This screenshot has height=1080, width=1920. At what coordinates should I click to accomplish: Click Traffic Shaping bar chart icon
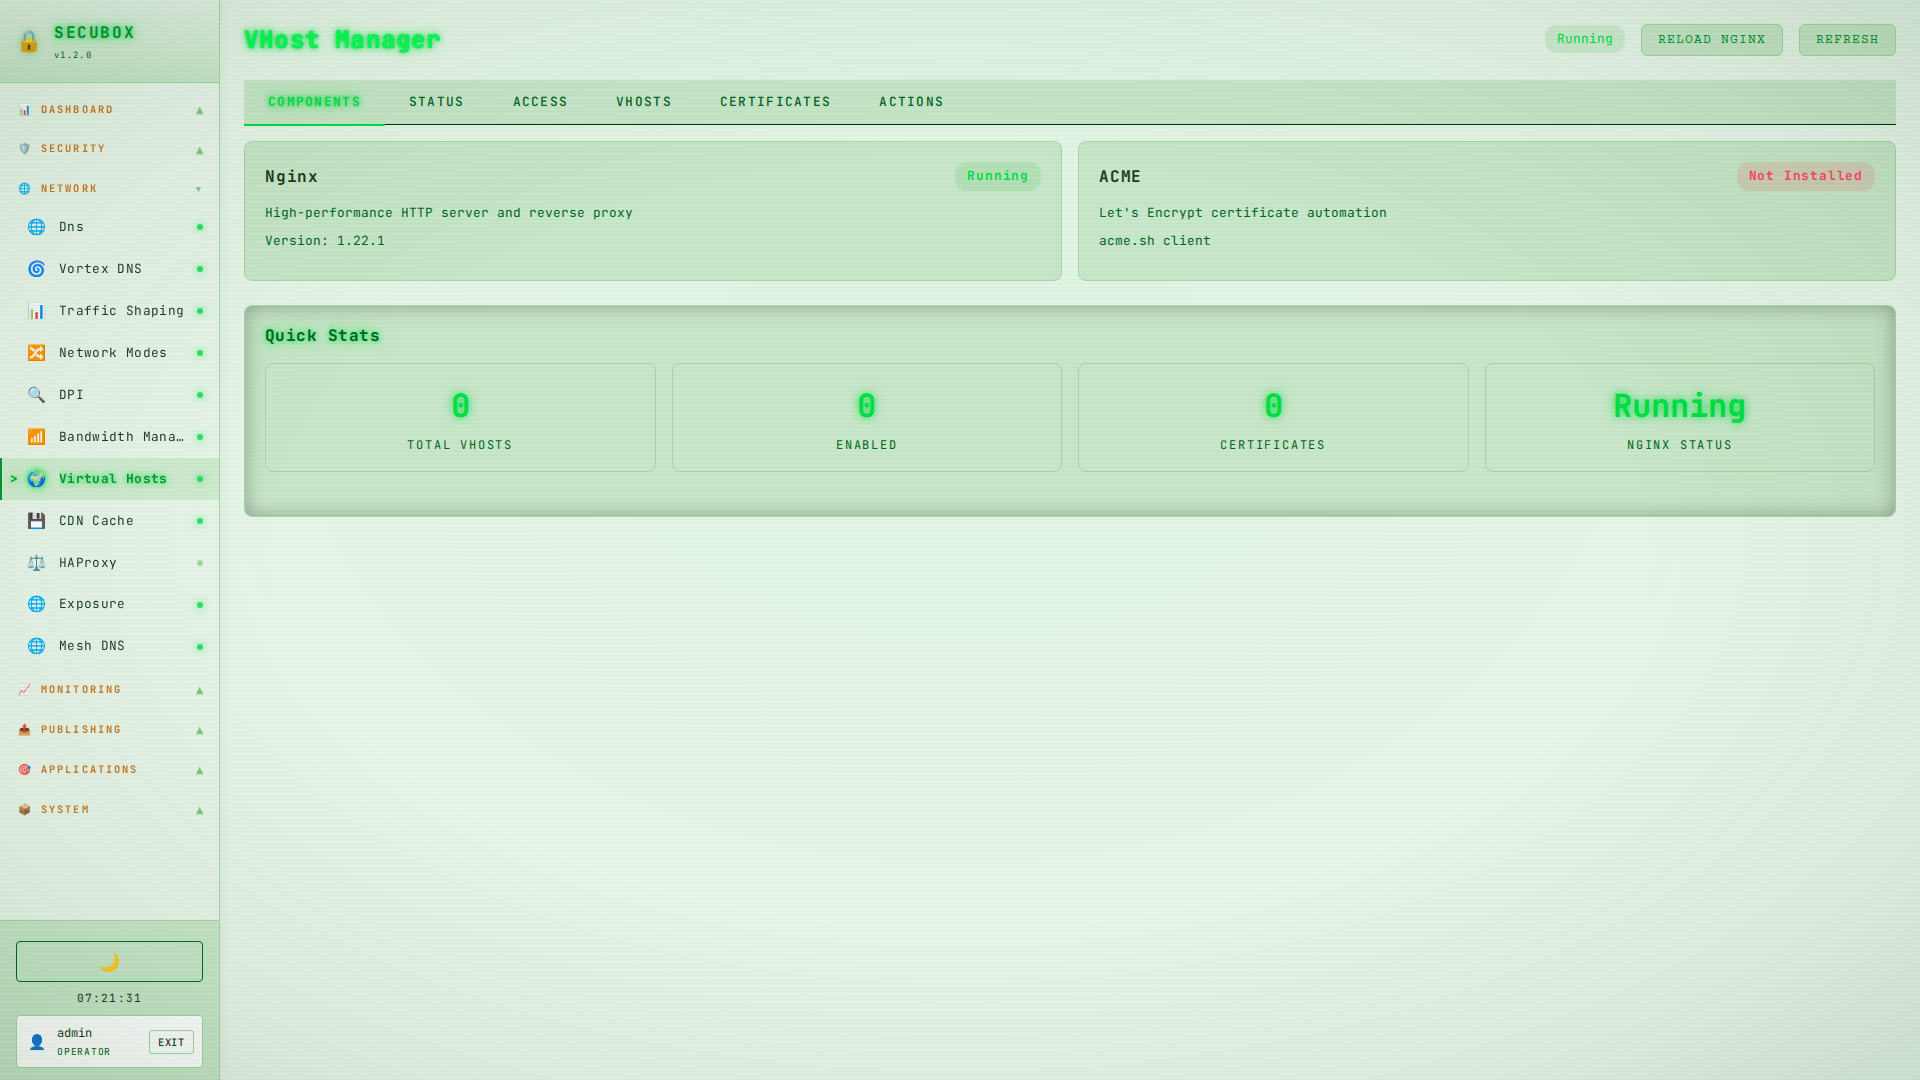click(x=37, y=311)
